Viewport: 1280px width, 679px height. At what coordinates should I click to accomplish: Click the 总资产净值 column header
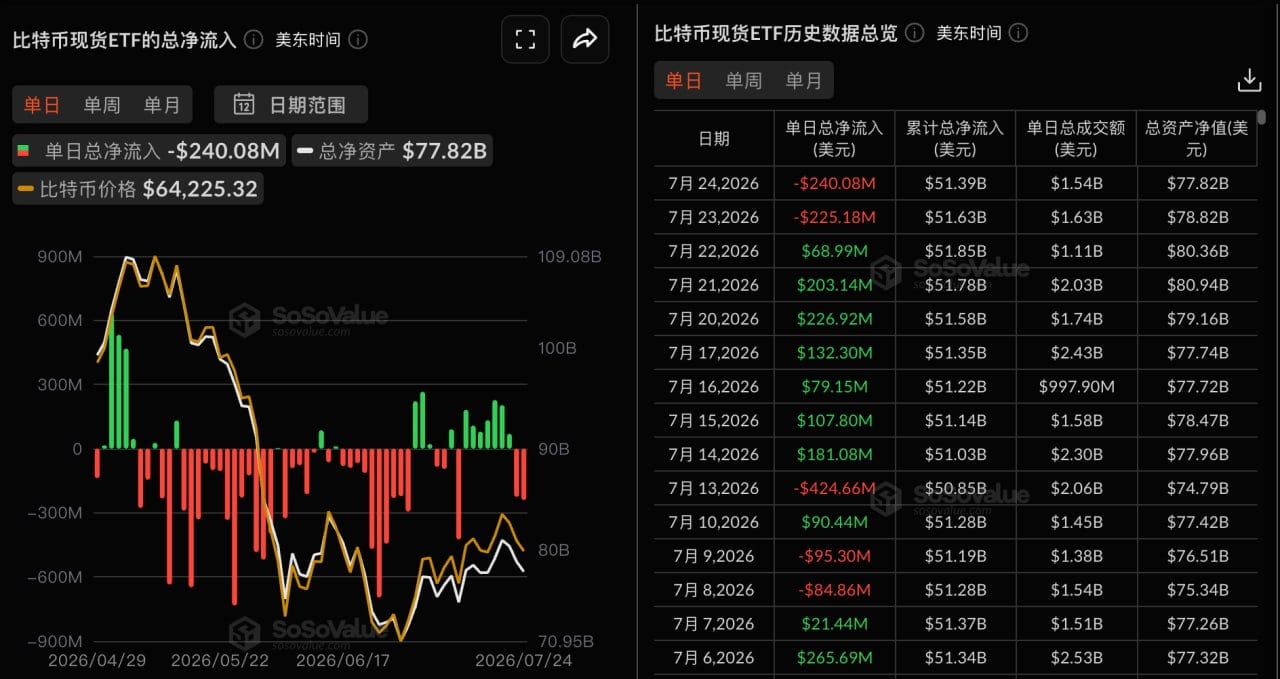click(1197, 138)
